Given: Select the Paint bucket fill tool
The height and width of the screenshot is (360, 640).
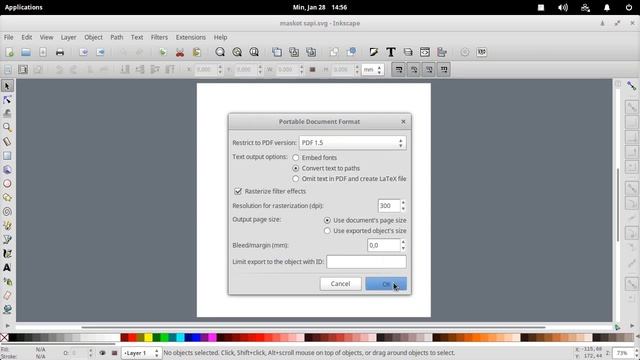Looking at the screenshot, I should pos(7,309).
